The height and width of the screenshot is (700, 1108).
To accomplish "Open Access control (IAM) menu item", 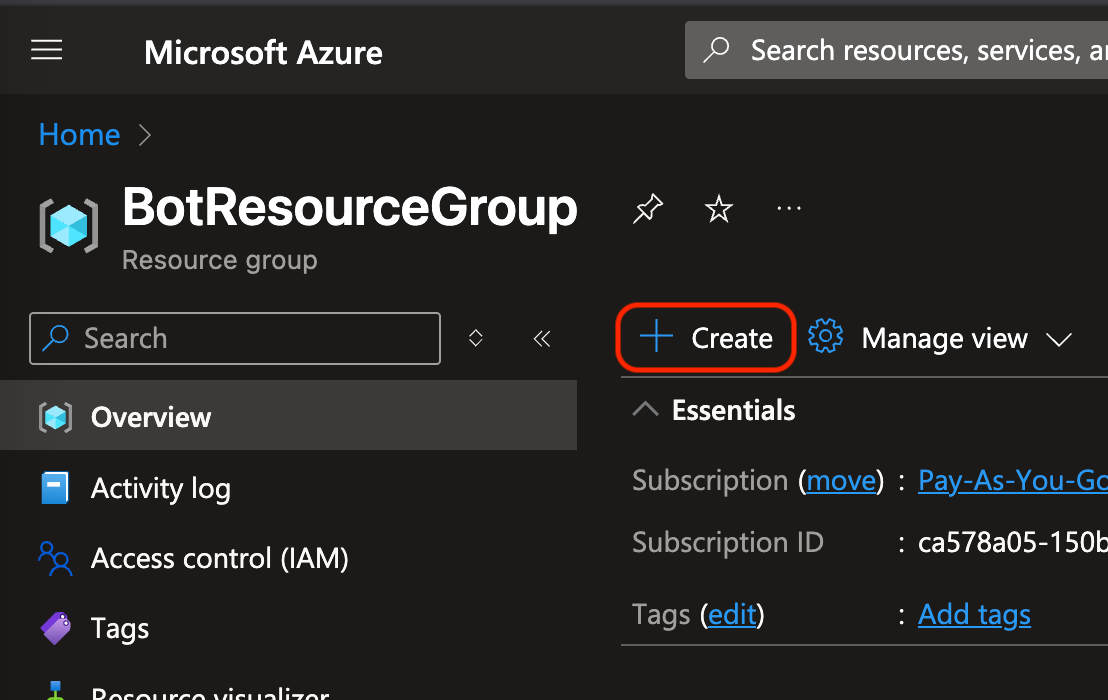I will (219, 558).
